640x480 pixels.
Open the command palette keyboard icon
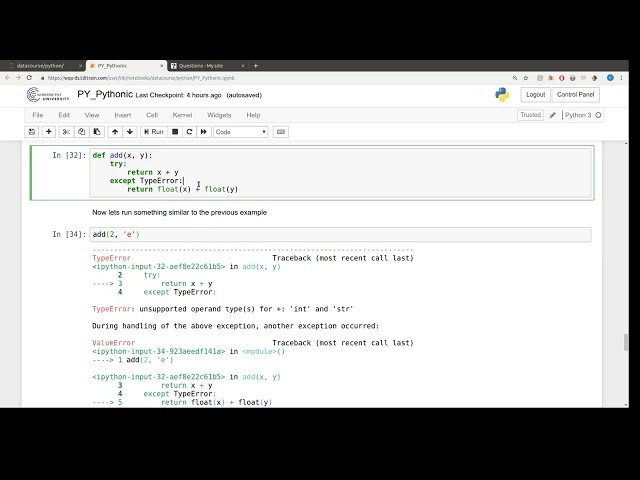281,132
